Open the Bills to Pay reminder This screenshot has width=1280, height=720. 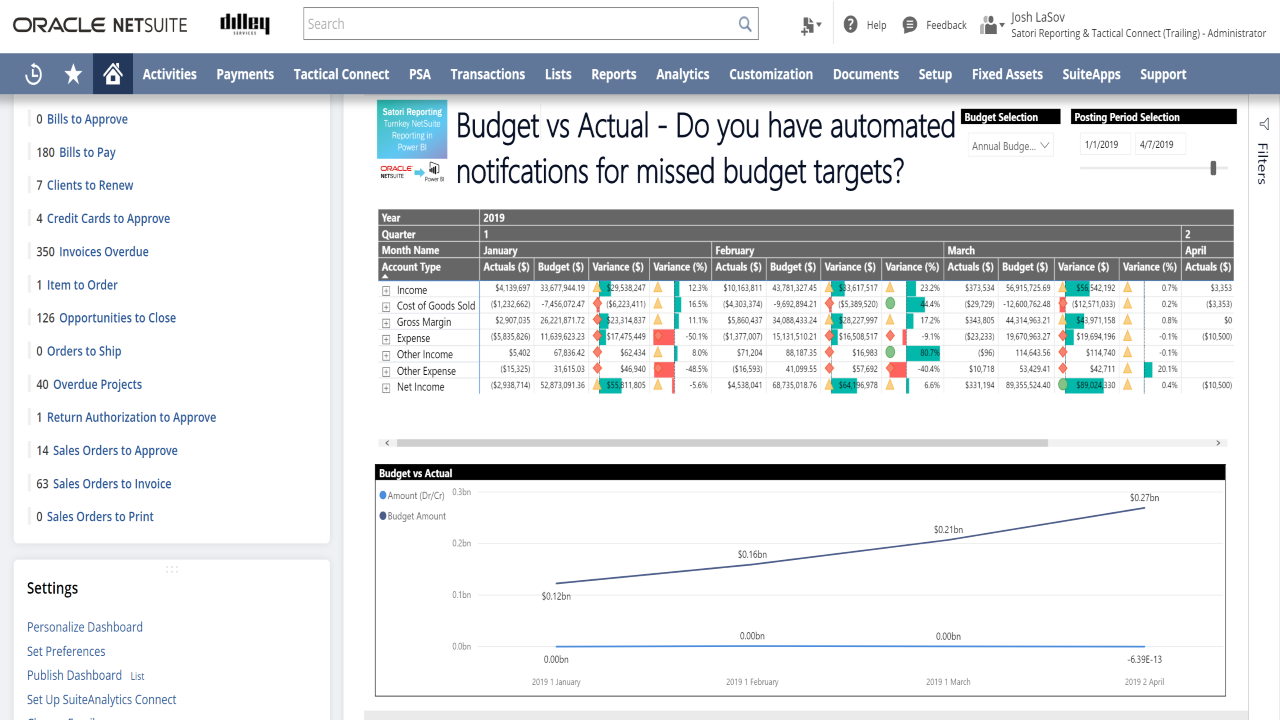(87, 152)
